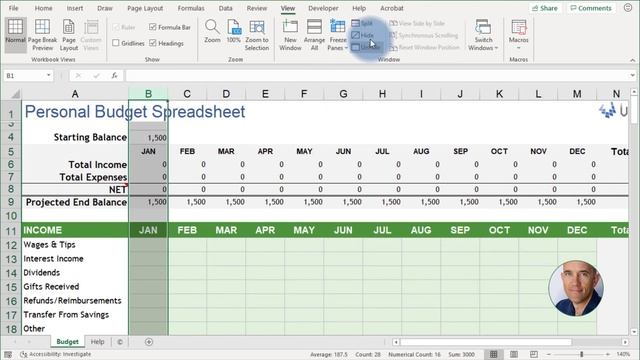Open a New Window
640x360 pixels.
pyautogui.click(x=290, y=35)
